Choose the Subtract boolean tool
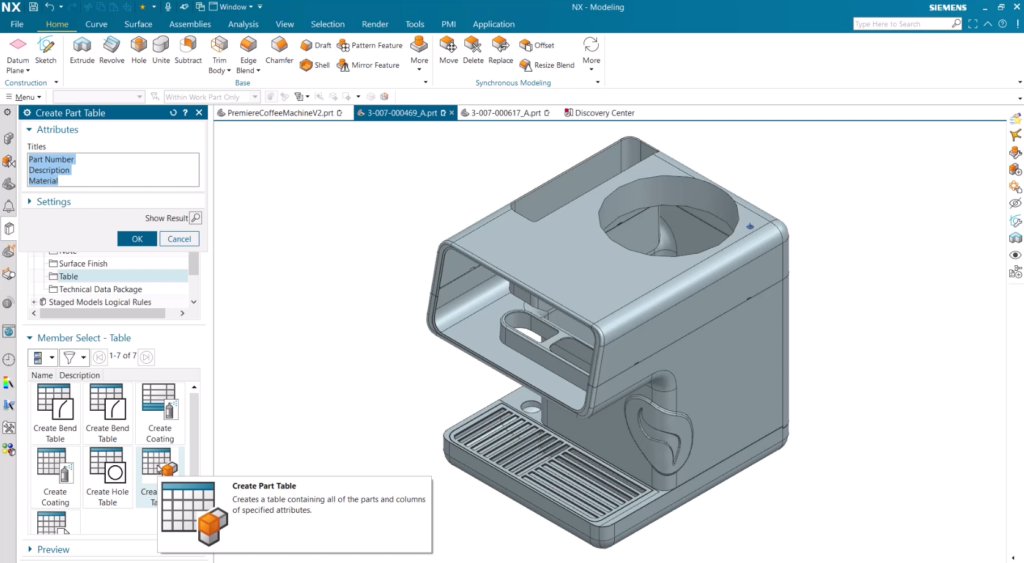This screenshot has width=1024, height=563. [188, 50]
